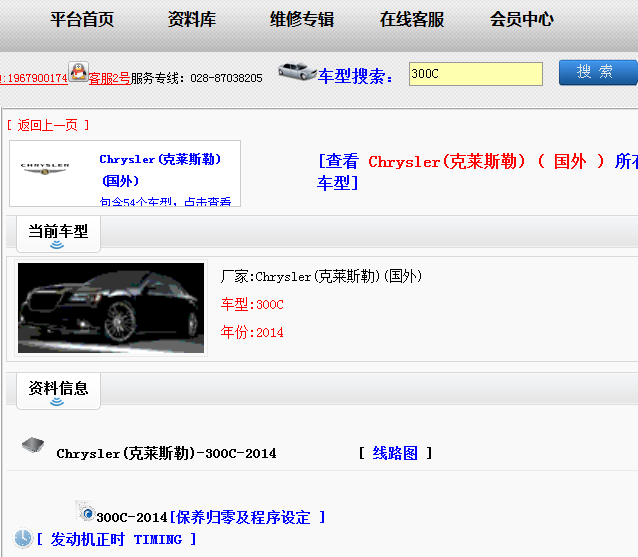Click the gray box icon beside Chrysler-300C-2014
638x557 pixels.
[x=33, y=445]
